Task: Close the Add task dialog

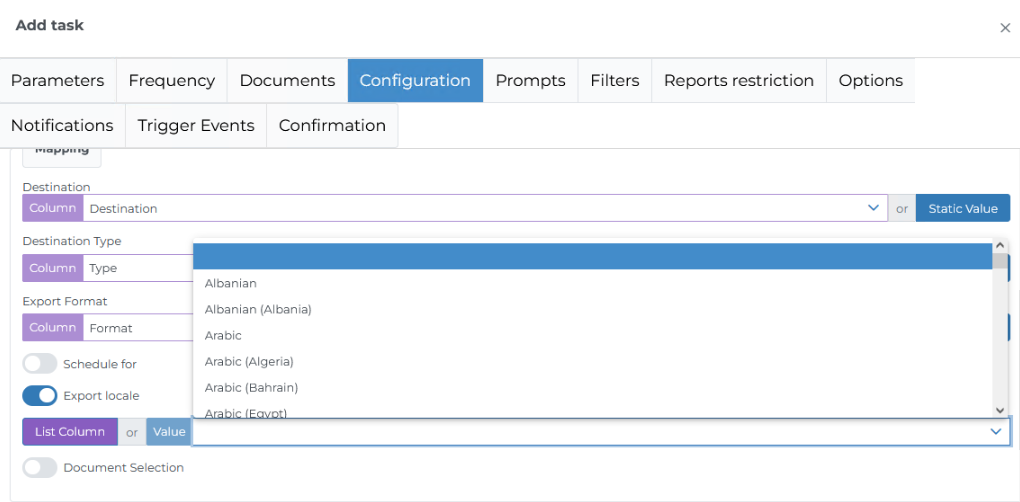Action: [x=1005, y=28]
